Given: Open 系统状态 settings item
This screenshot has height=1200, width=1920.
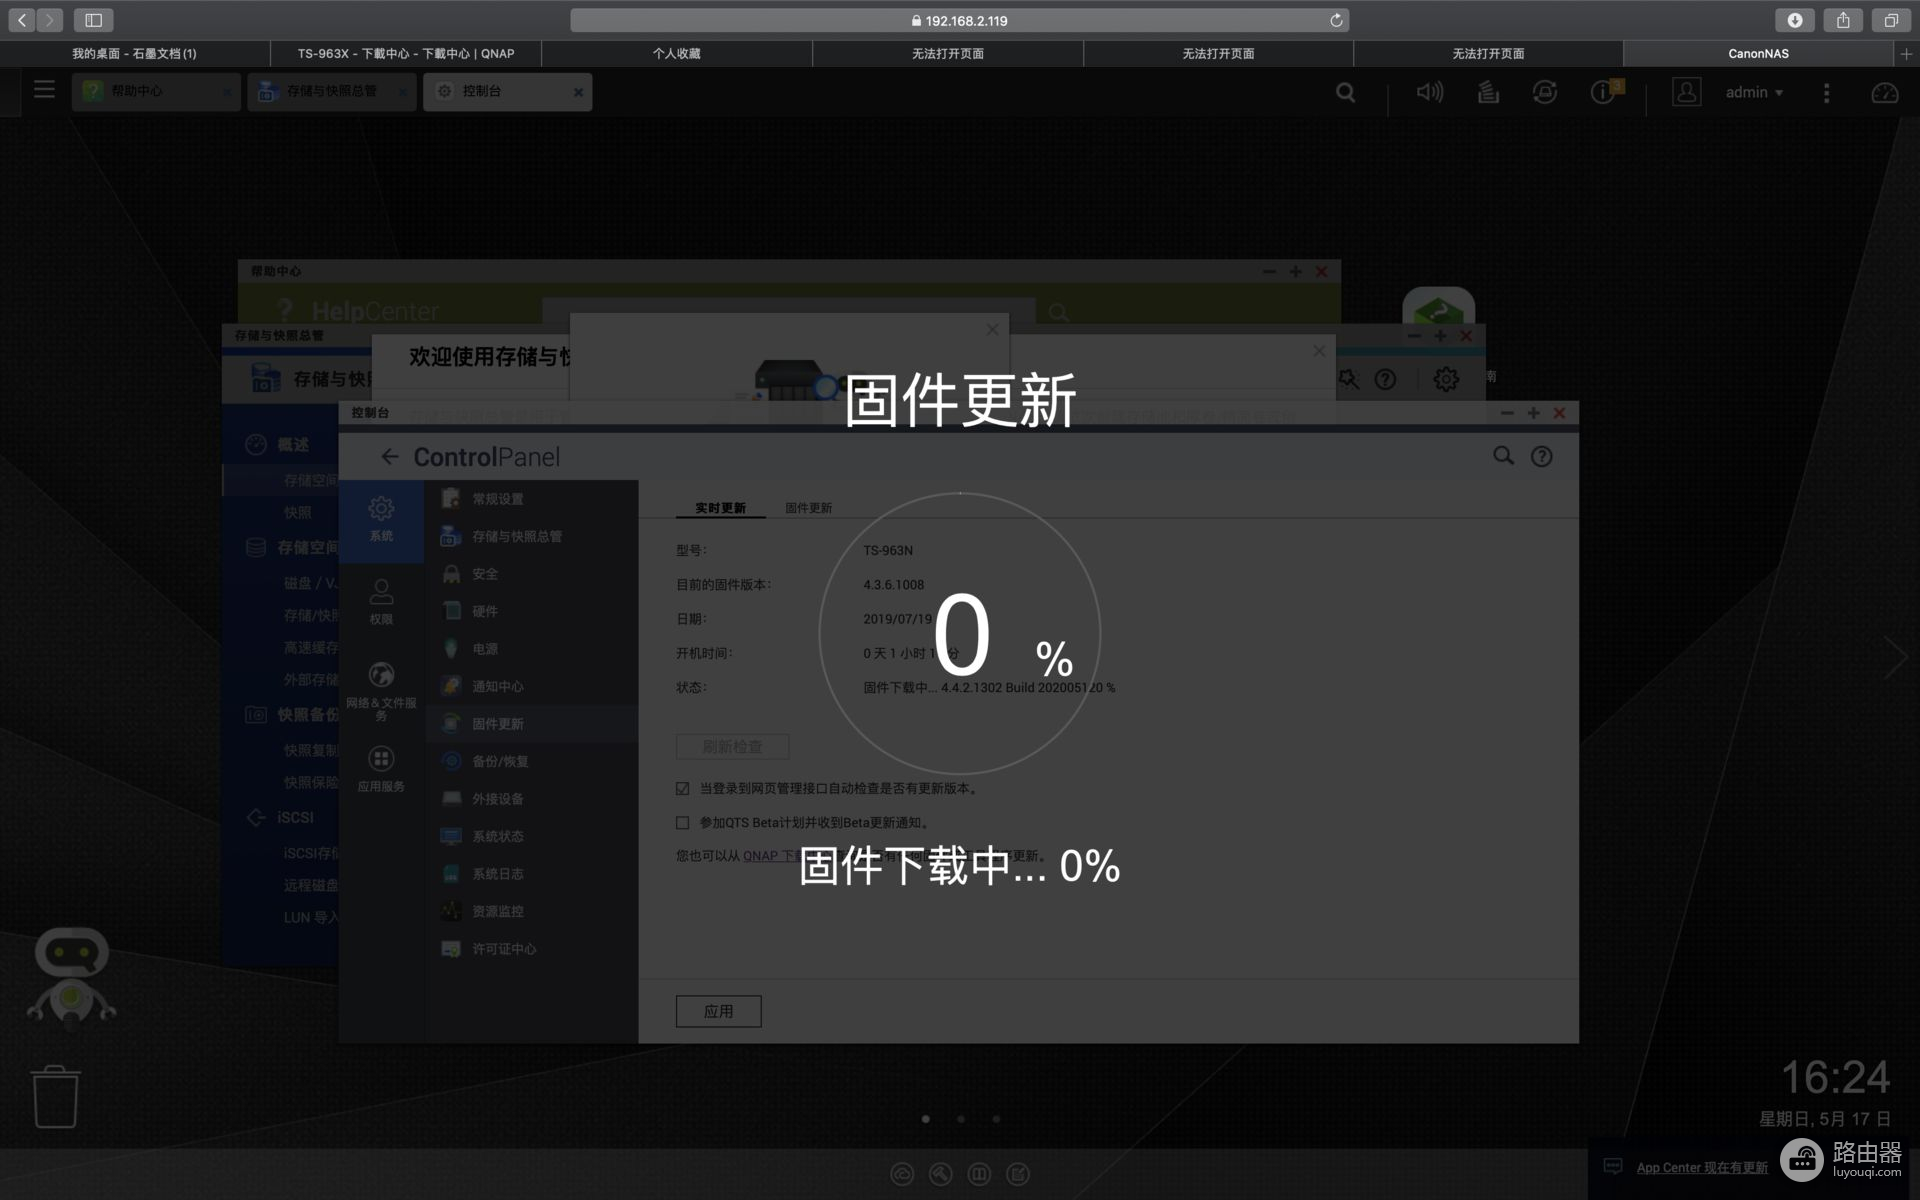Looking at the screenshot, I should [531, 836].
